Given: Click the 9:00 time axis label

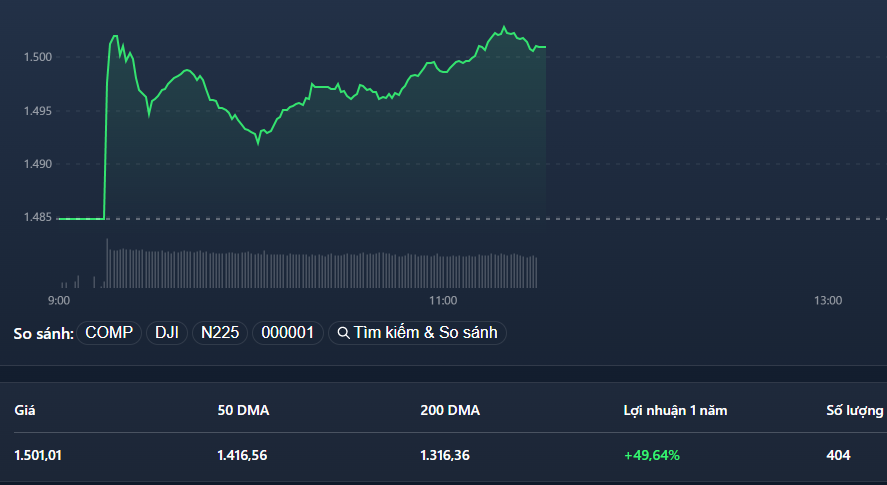Looking at the screenshot, I should pos(59,301).
